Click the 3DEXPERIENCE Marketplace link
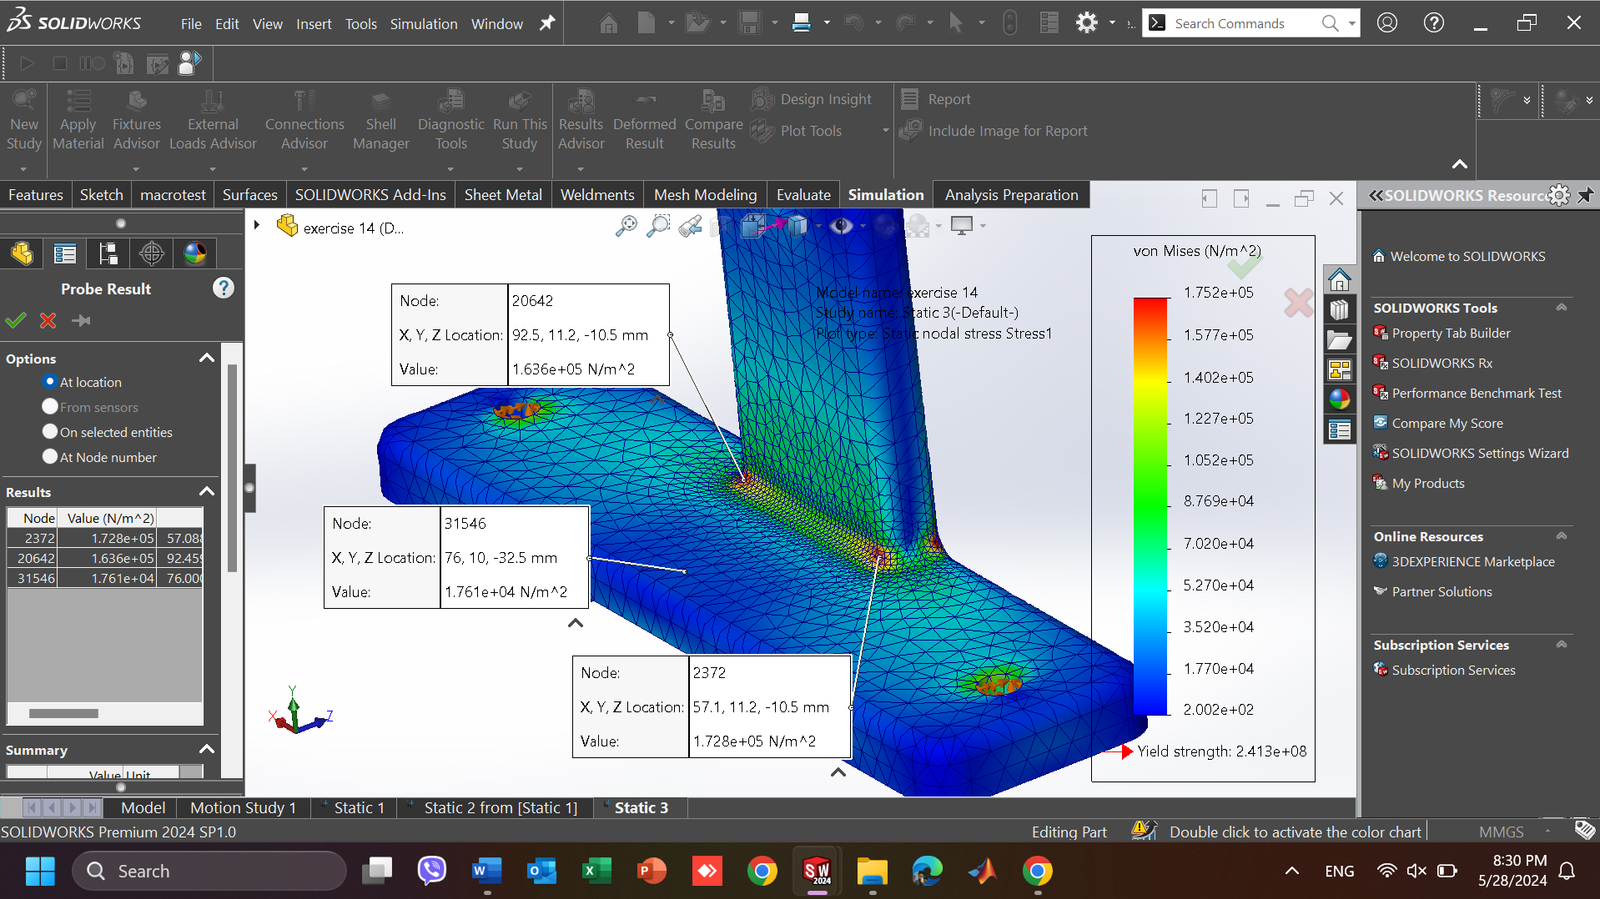This screenshot has height=899, width=1600. pos(1472,562)
